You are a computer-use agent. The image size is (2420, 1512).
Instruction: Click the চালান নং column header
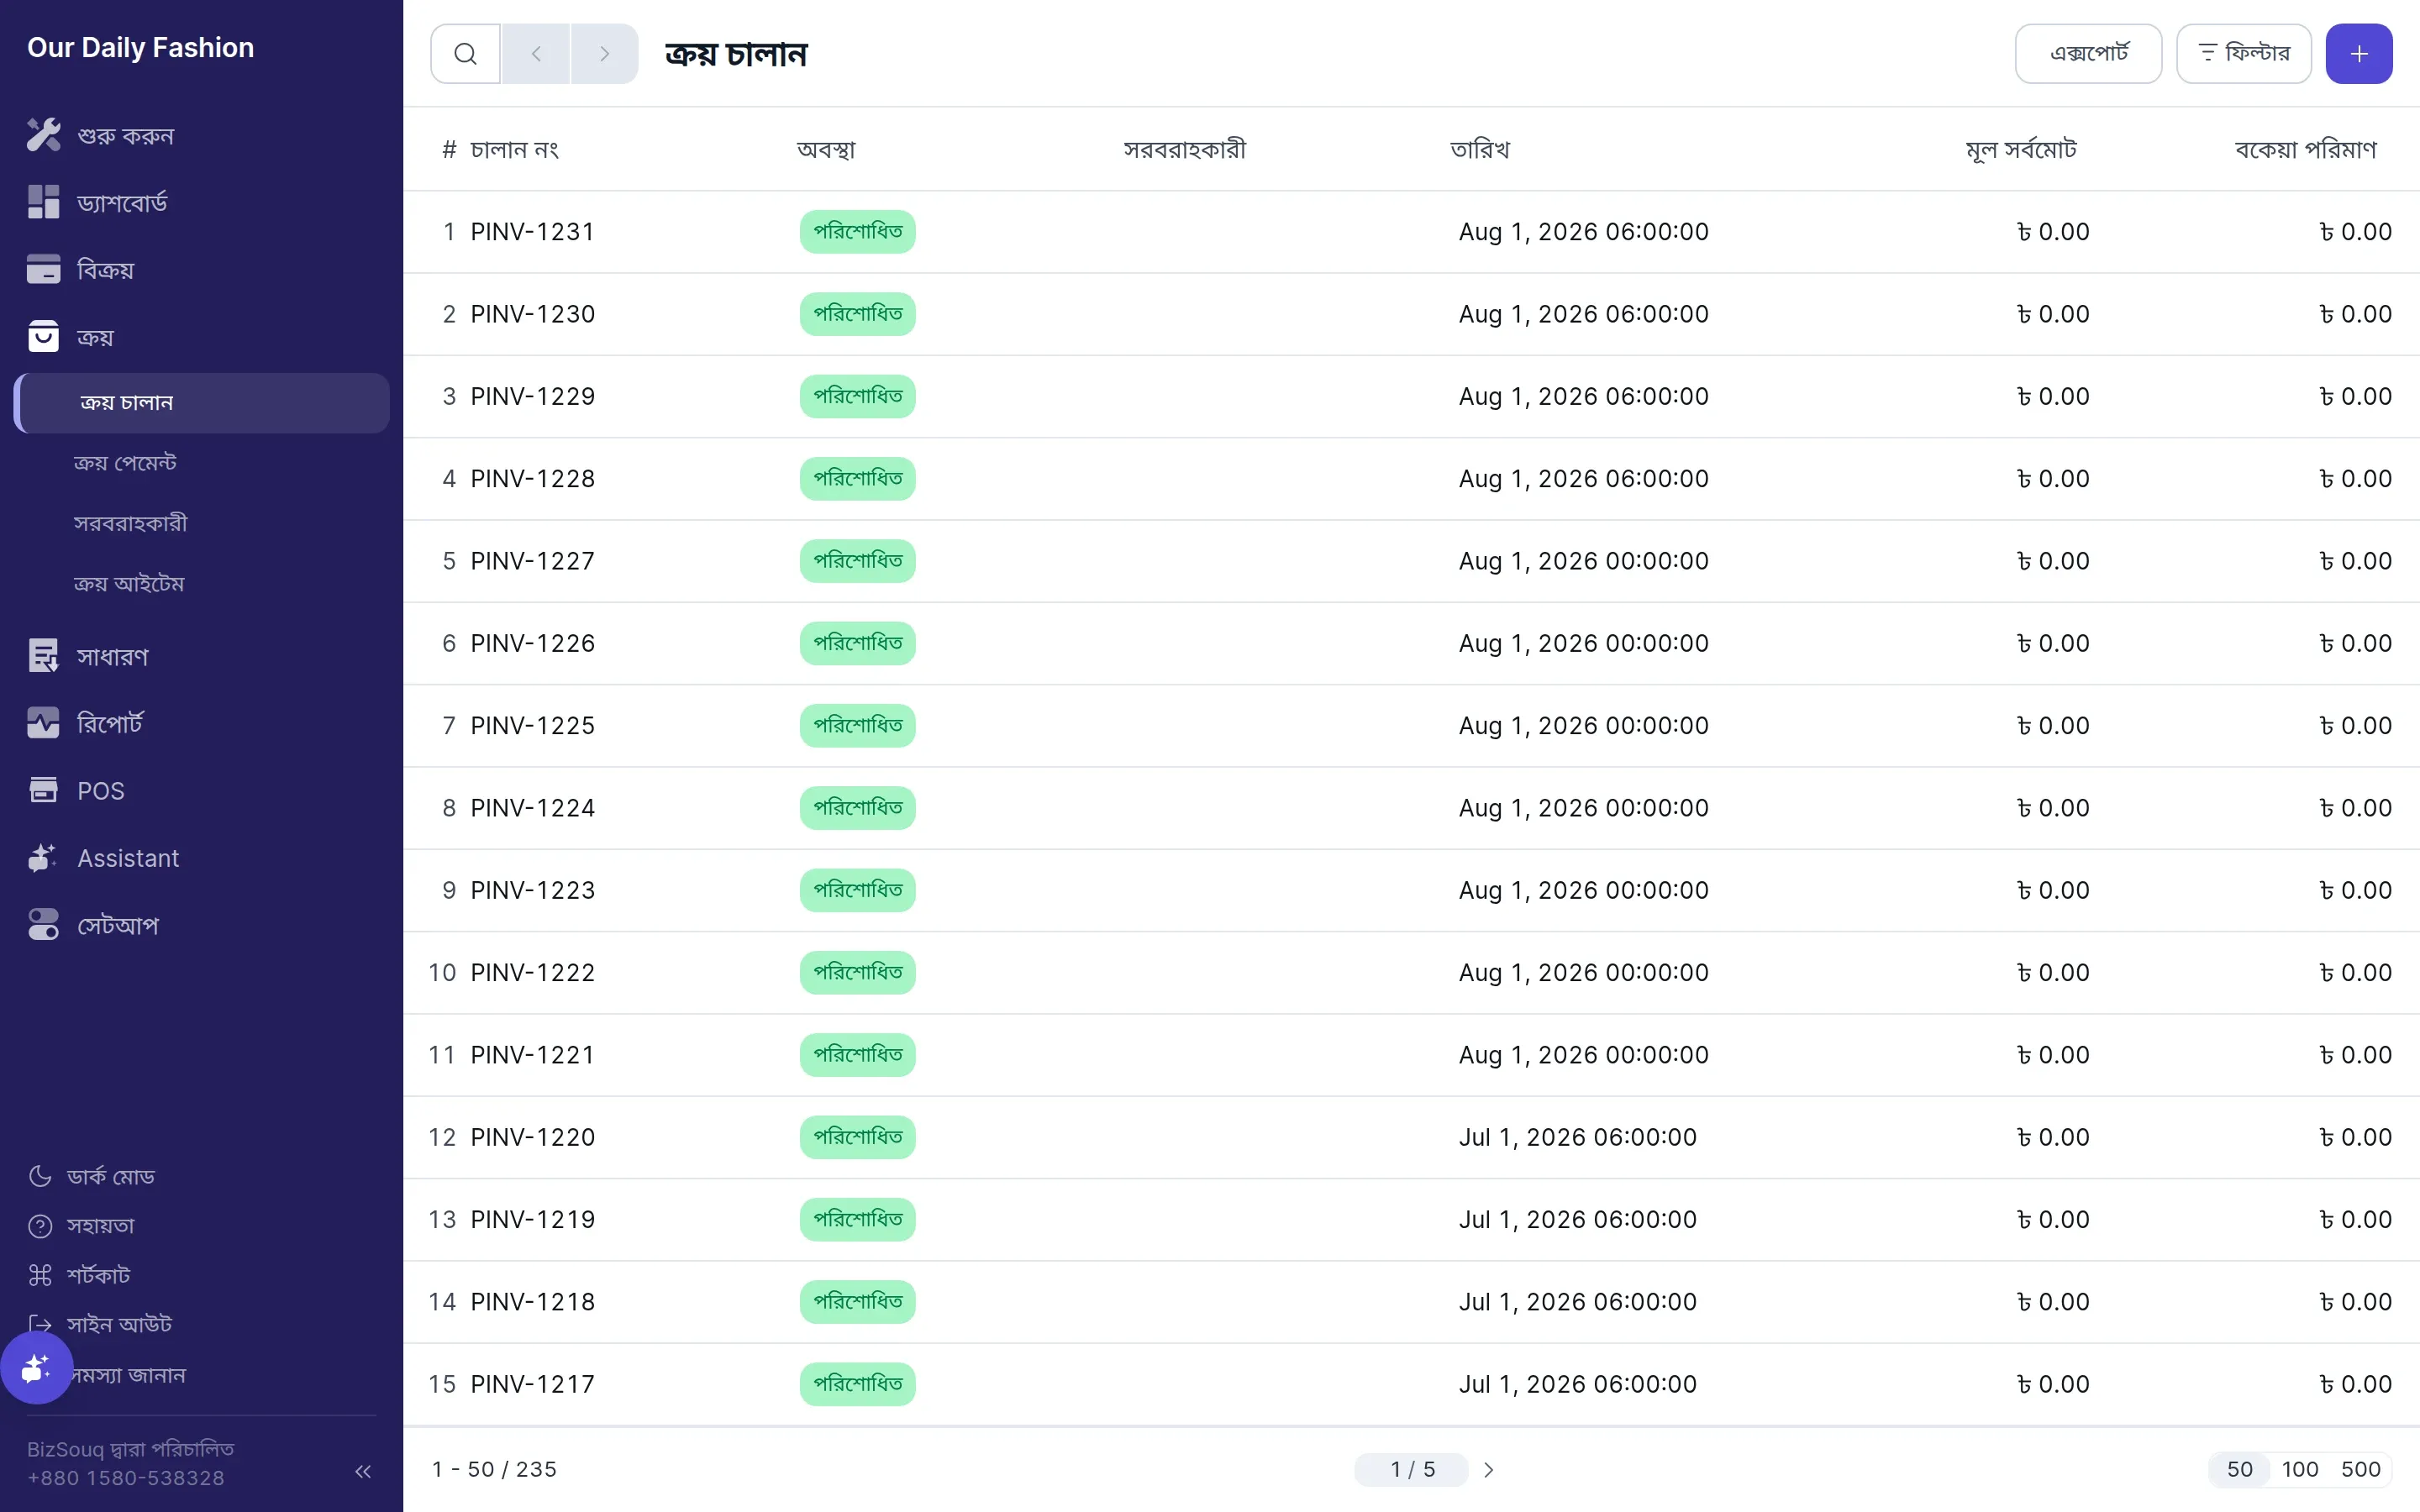(514, 149)
